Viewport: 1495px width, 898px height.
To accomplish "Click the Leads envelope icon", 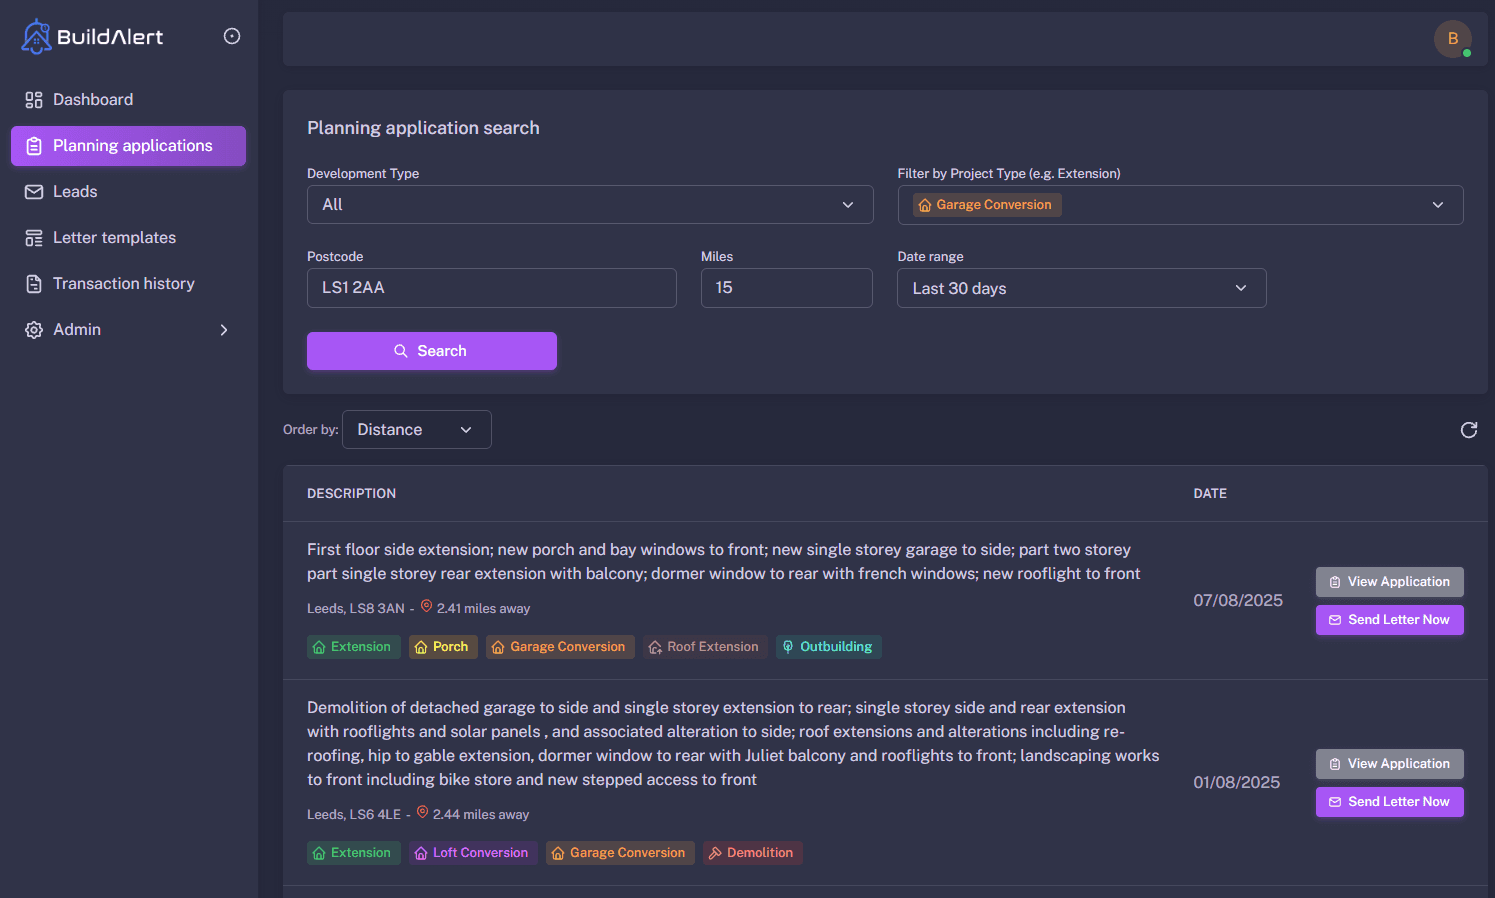I will tap(33, 191).
